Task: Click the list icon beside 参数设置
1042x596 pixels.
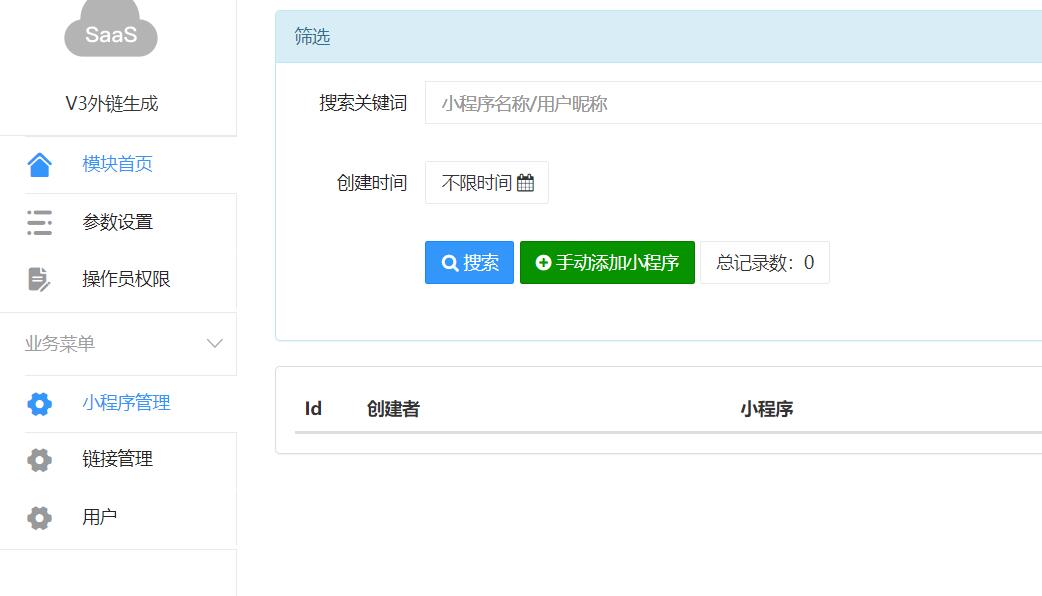Action: [39, 222]
